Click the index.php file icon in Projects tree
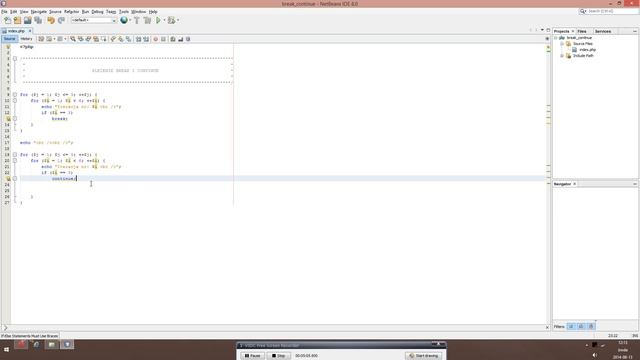 tap(575, 50)
